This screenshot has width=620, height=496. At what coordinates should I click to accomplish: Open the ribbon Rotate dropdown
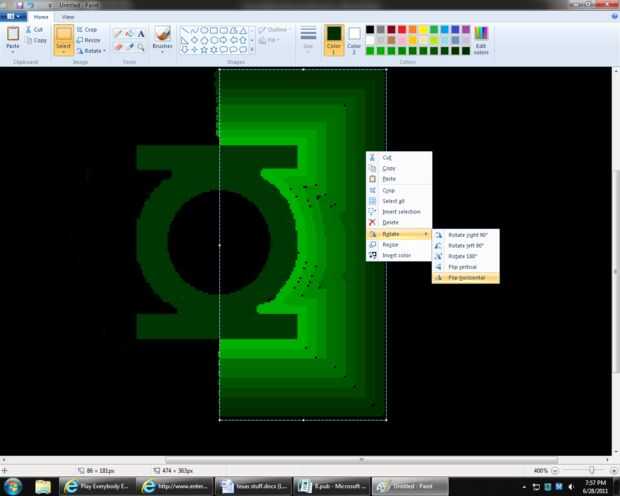pyautogui.click(x=91, y=51)
